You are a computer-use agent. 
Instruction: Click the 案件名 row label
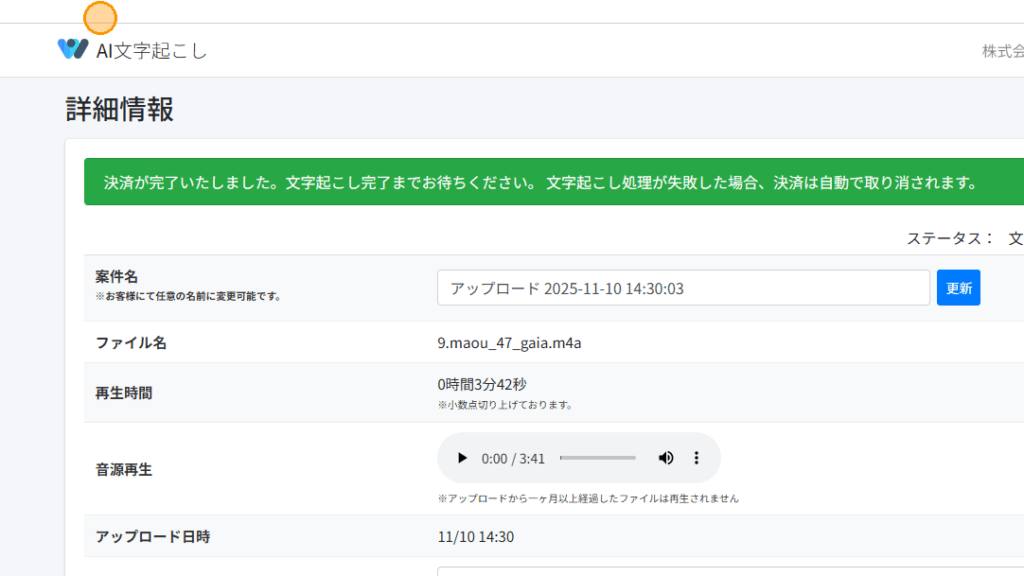point(116,275)
